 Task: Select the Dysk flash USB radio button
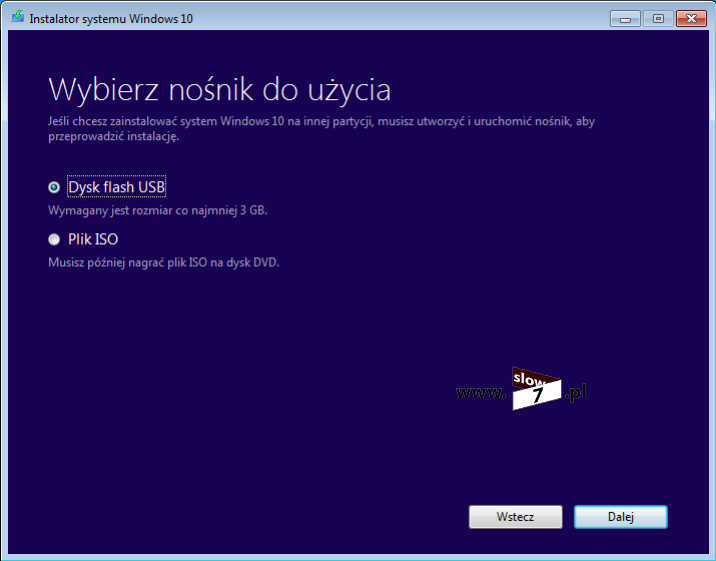pyautogui.click(x=54, y=187)
